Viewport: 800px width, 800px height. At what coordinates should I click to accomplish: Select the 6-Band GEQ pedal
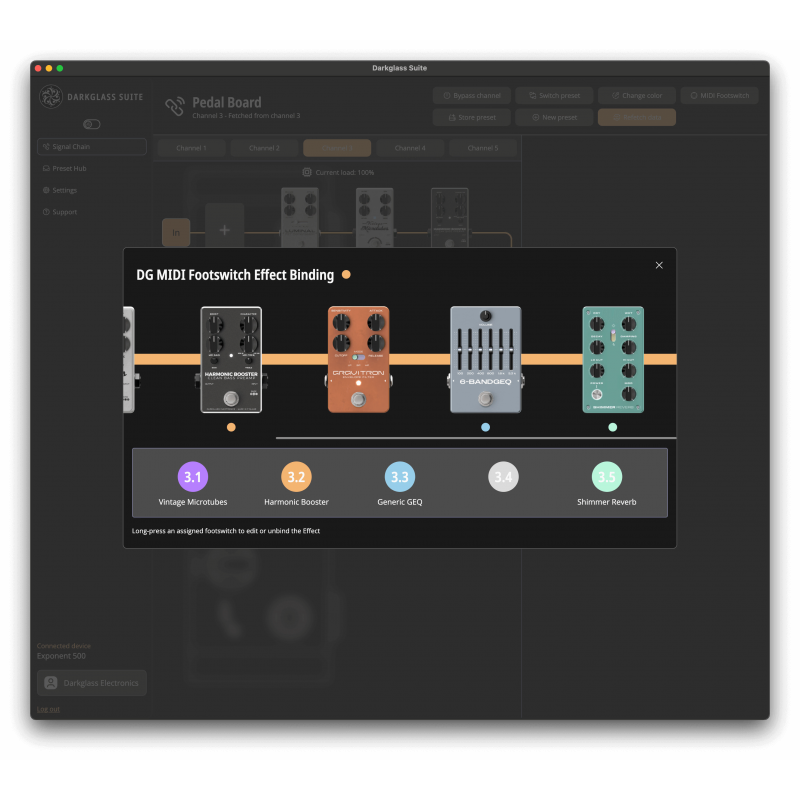click(486, 360)
